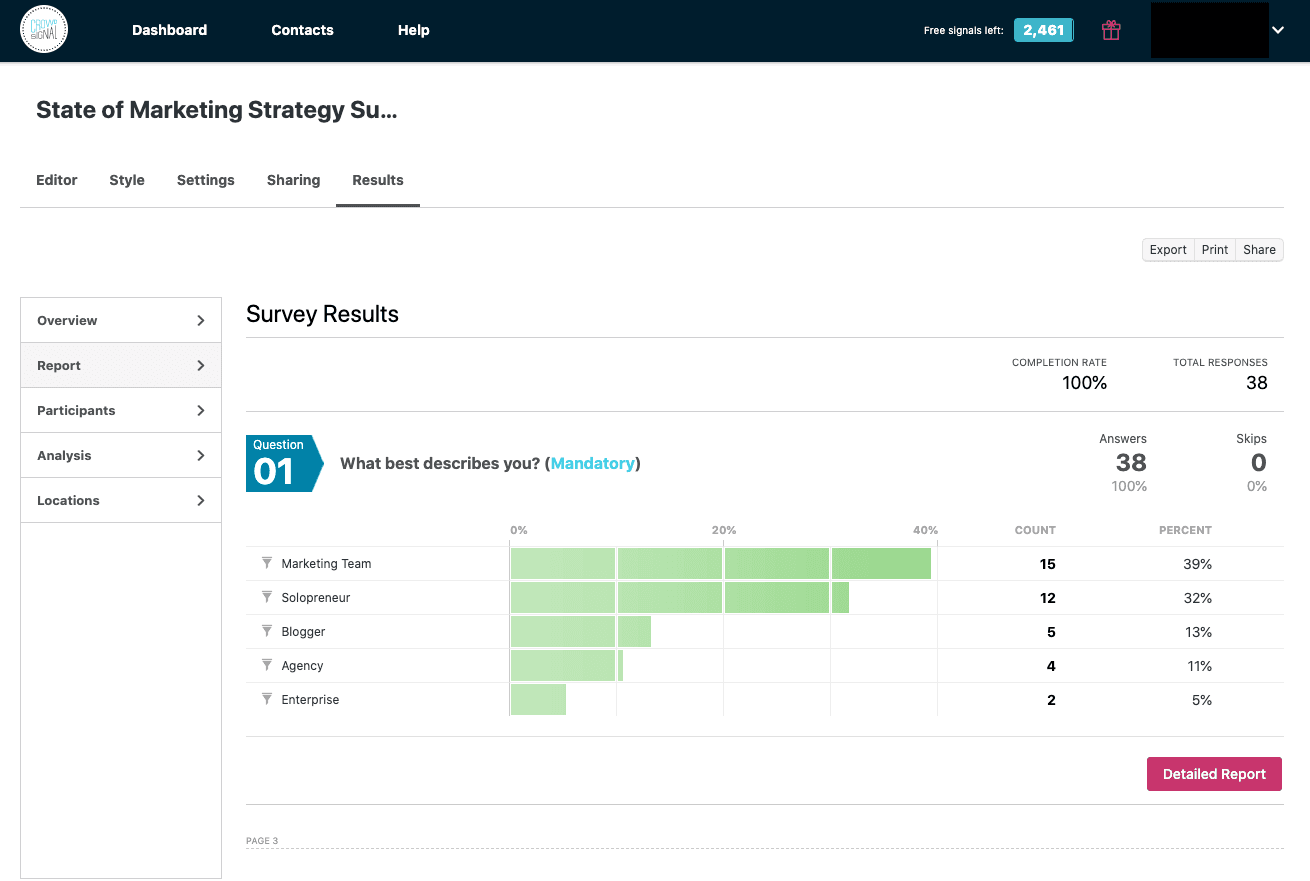
Task: Switch to the Style tab
Action: pos(127,180)
